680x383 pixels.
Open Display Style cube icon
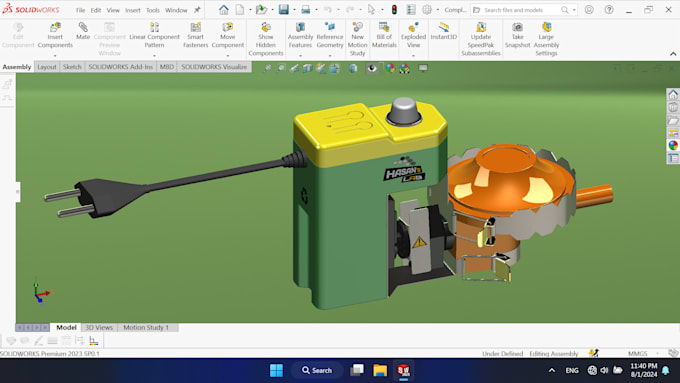pyautogui.click(x=353, y=68)
